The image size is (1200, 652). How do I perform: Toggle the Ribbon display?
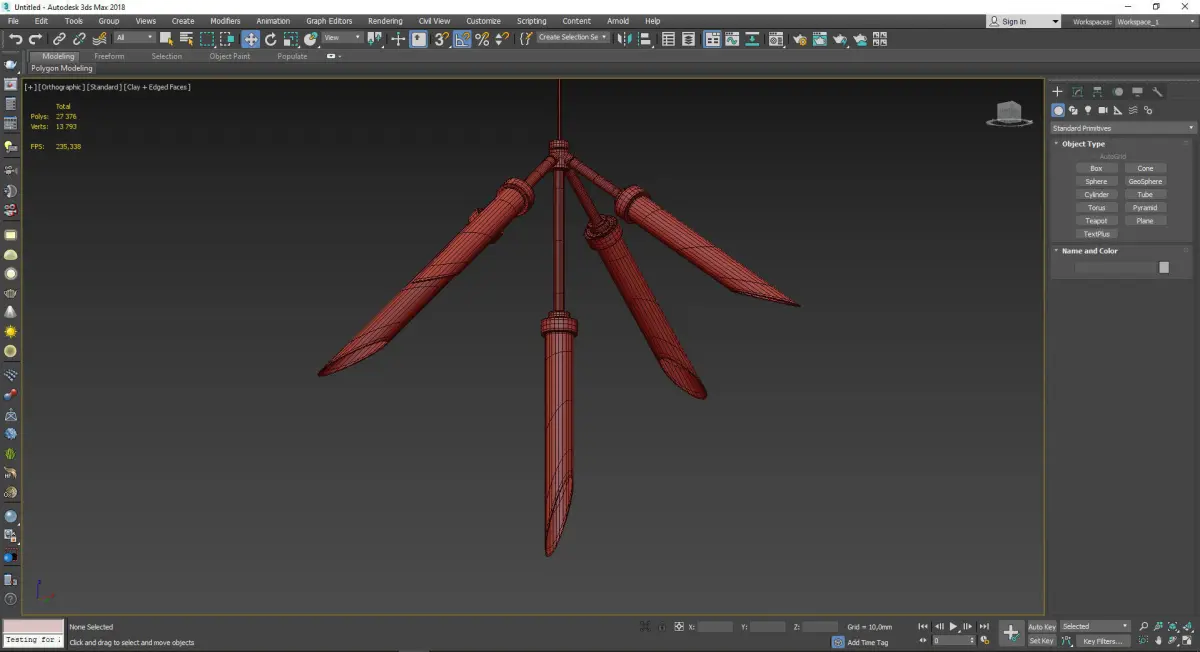[713, 39]
